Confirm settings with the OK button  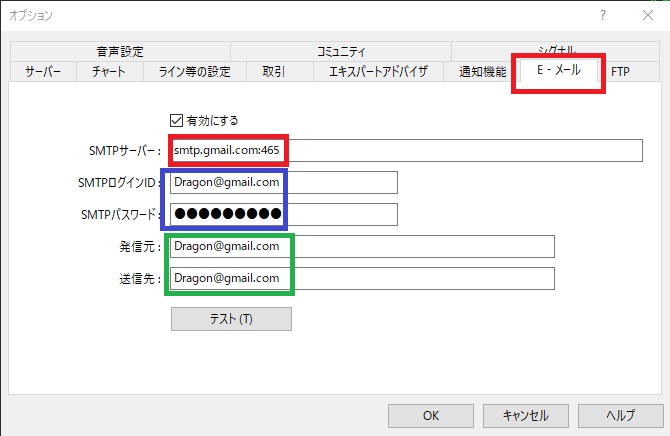coord(431,416)
